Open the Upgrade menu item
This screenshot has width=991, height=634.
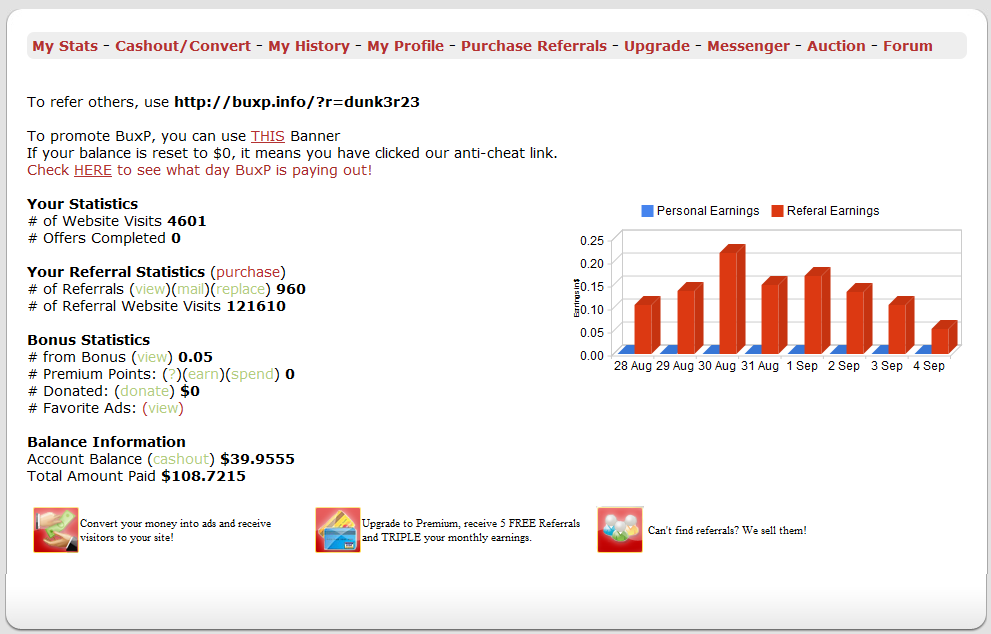(657, 46)
